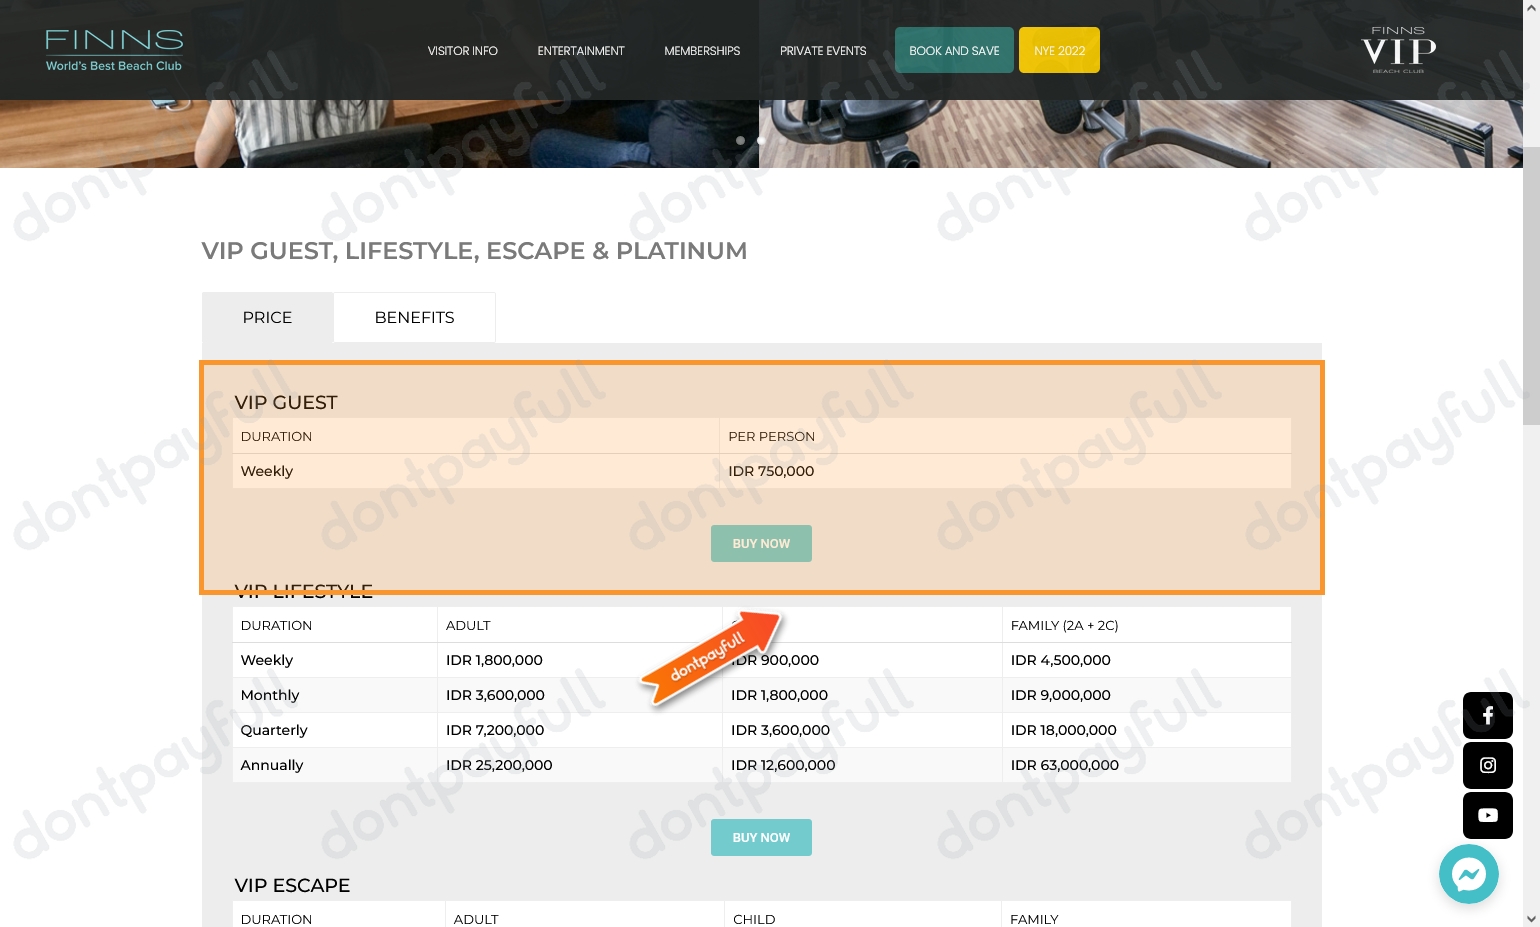Click BUY NOW under VIP Guest

(x=761, y=543)
